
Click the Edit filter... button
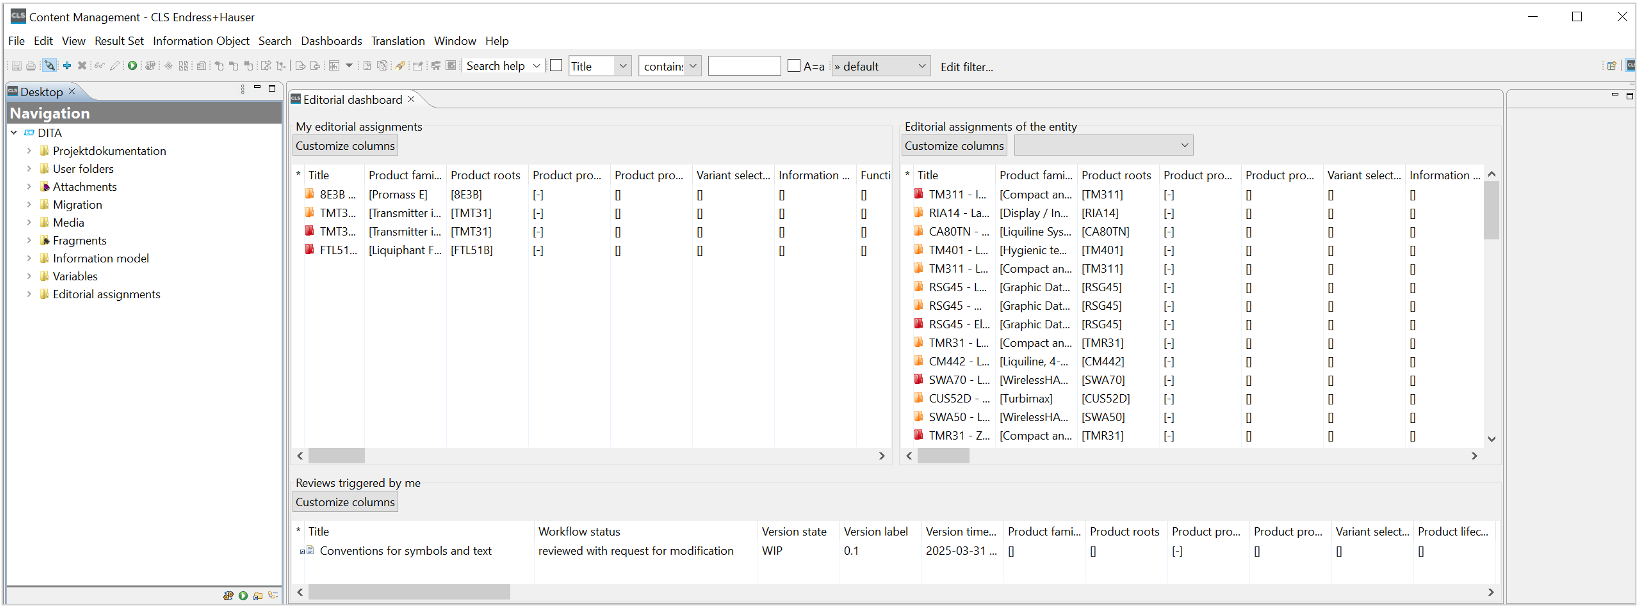(966, 67)
